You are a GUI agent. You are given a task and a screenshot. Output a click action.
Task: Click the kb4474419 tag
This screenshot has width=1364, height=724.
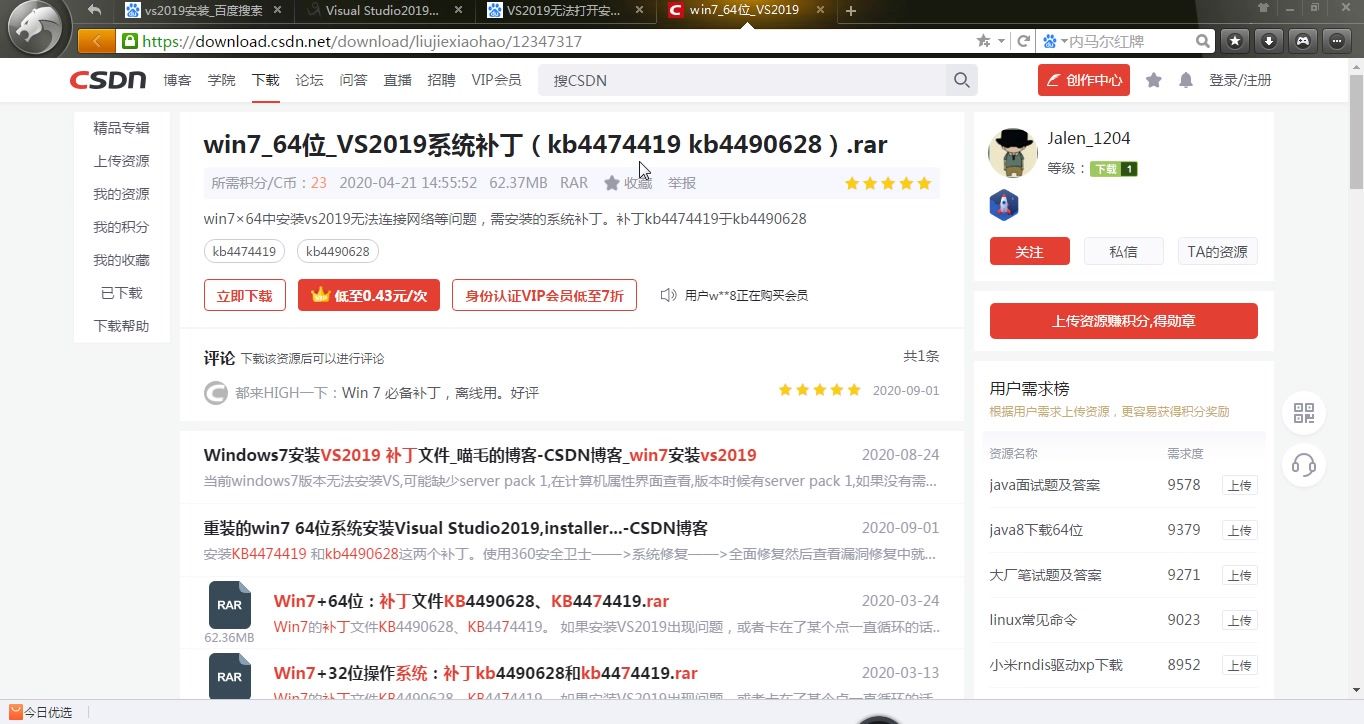point(244,251)
